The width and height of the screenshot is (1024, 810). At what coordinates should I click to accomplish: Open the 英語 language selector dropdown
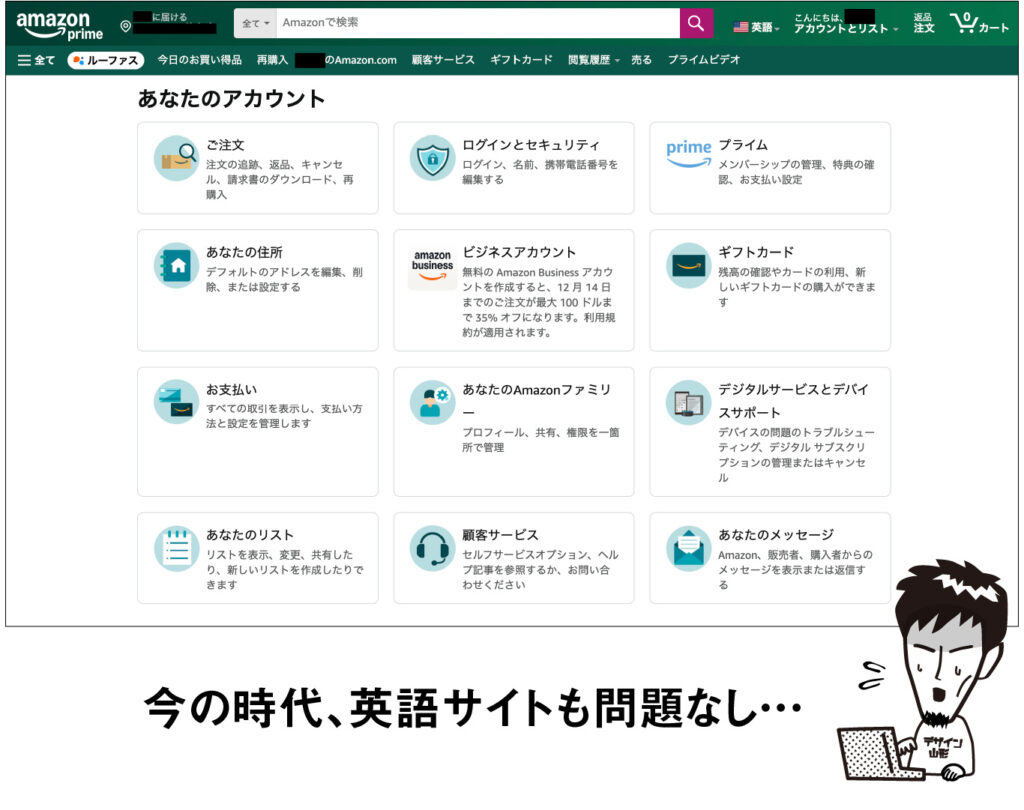[x=756, y=27]
